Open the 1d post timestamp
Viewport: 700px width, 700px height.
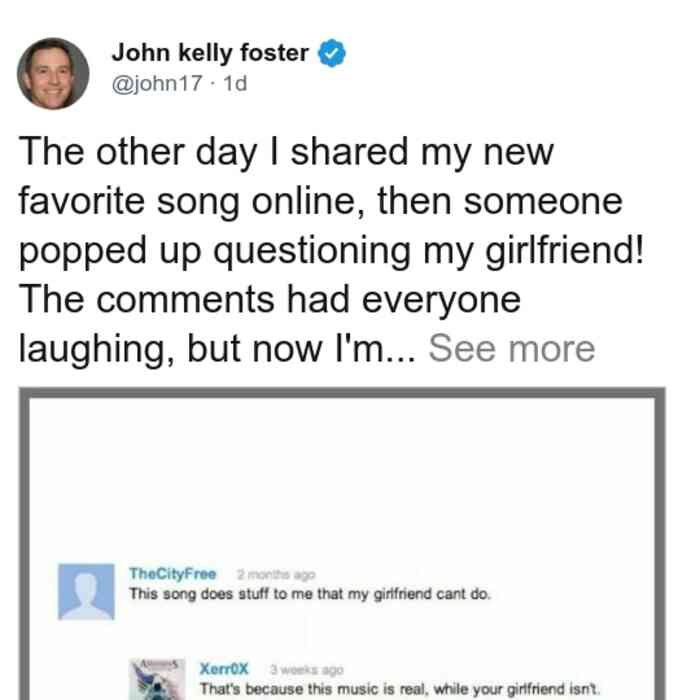click(235, 83)
